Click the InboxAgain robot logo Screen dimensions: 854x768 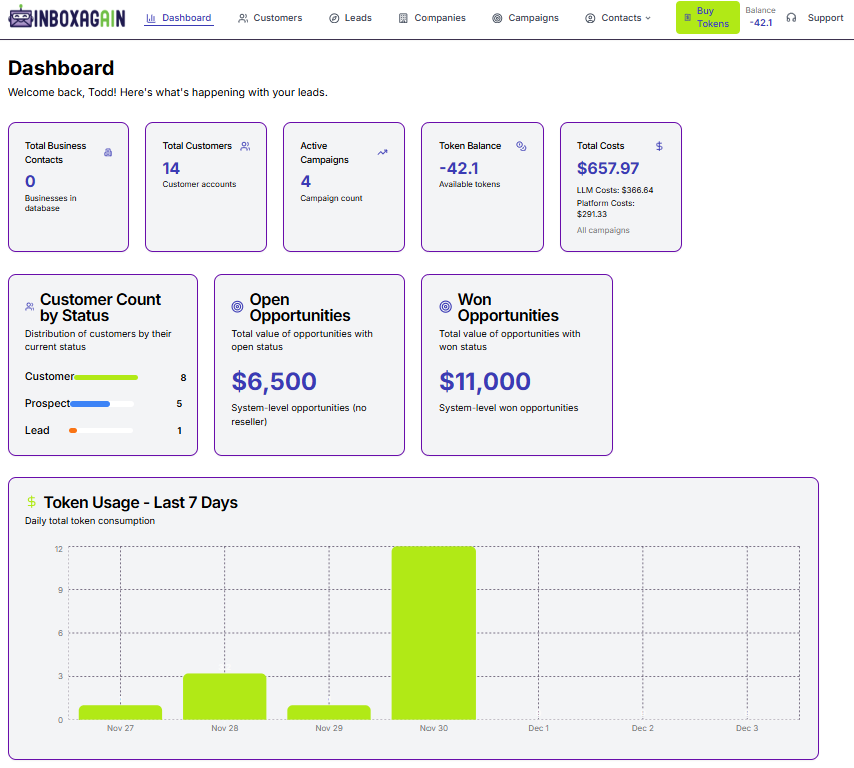click(21, 18)
